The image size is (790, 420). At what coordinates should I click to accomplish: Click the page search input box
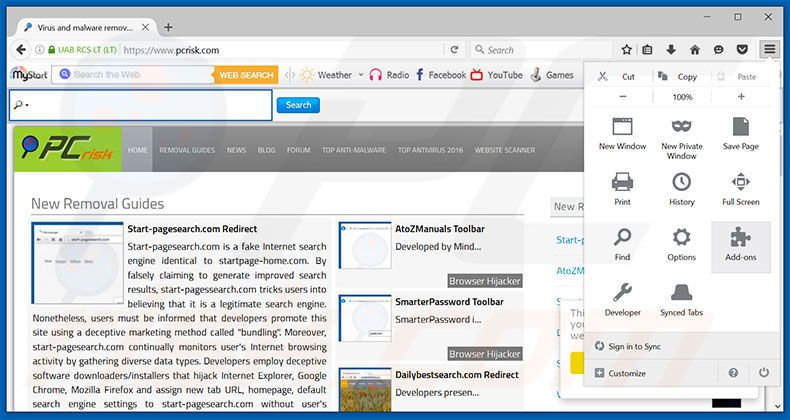pos(141,105)
